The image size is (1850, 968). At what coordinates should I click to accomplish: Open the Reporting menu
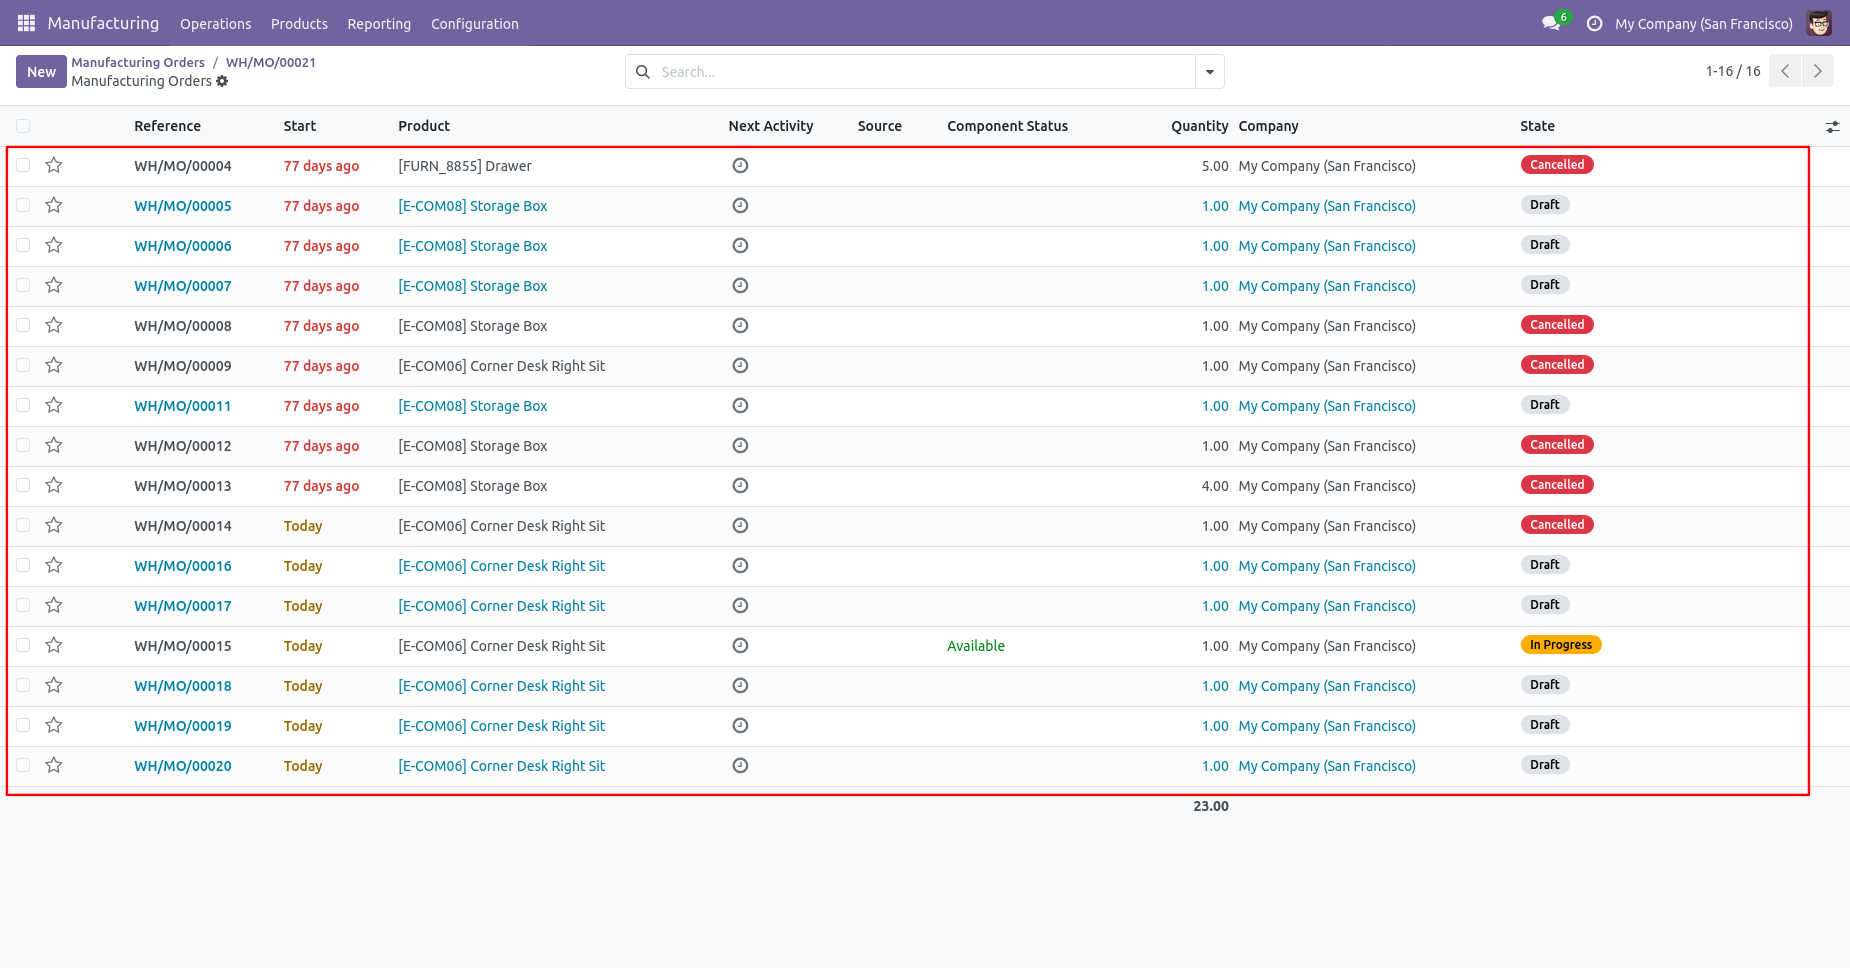(379, 23)
